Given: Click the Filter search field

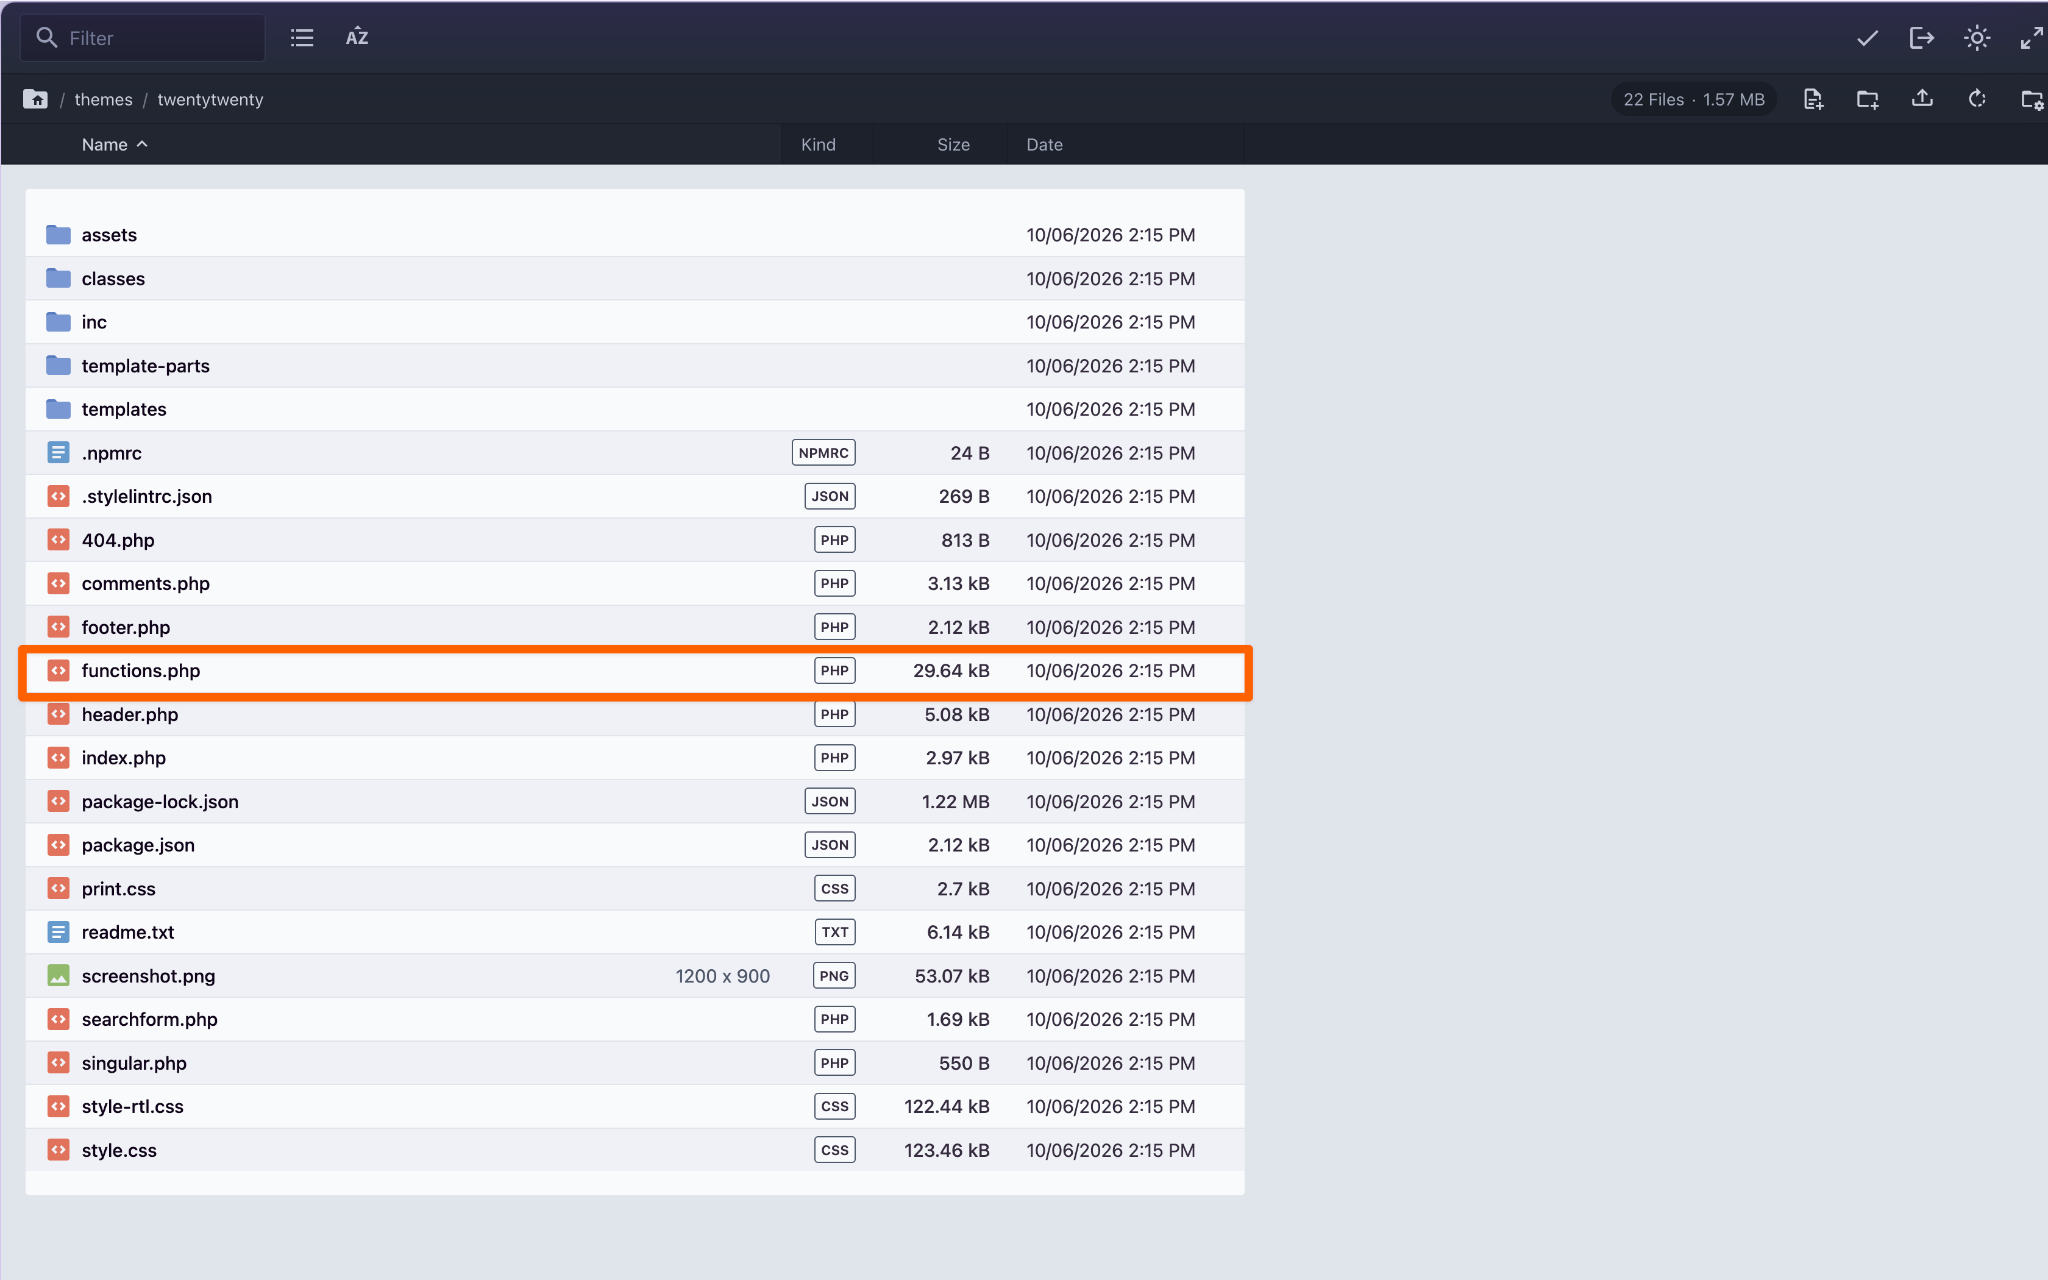Looking at the screenshot, I should [x=143, y=38].
